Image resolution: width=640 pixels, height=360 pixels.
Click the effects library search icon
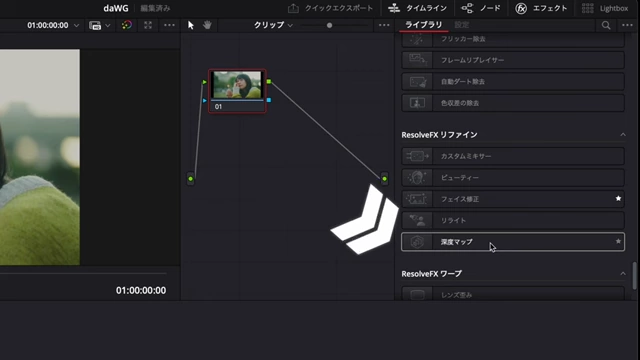point(606,25)
